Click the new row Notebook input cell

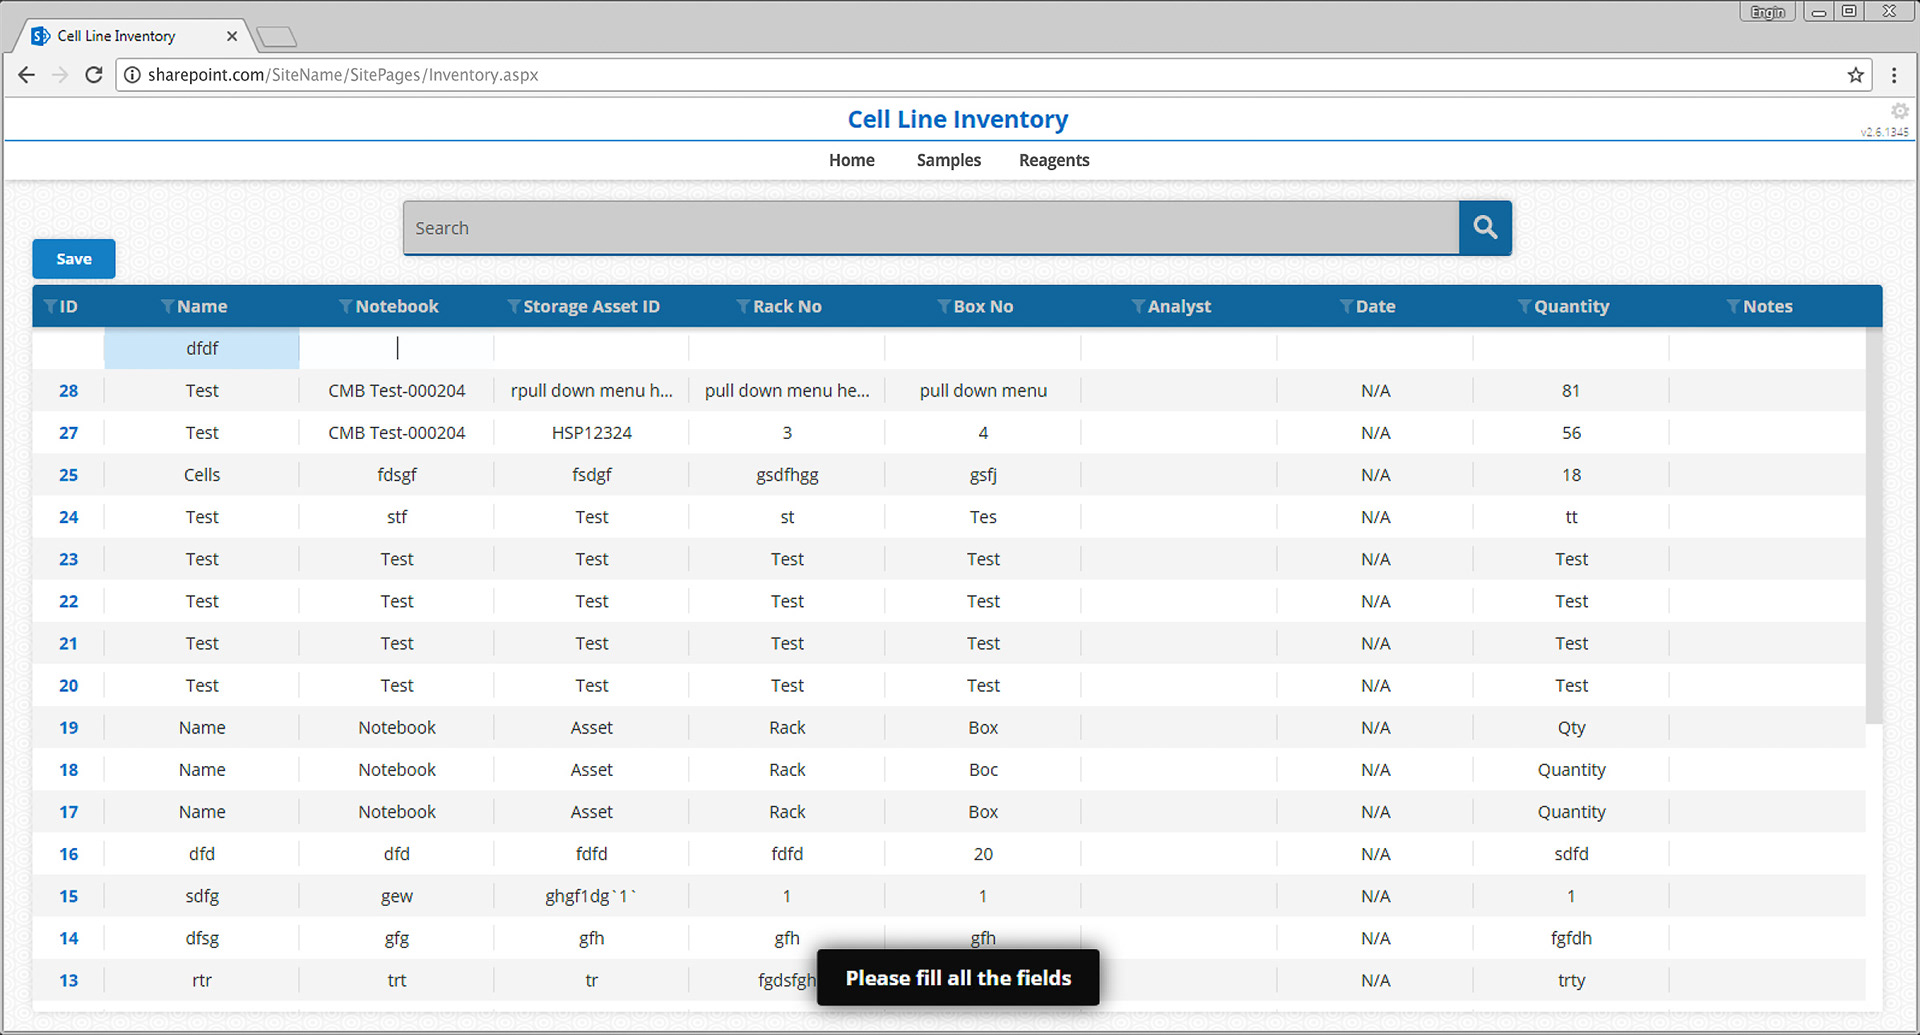point(397,348)
